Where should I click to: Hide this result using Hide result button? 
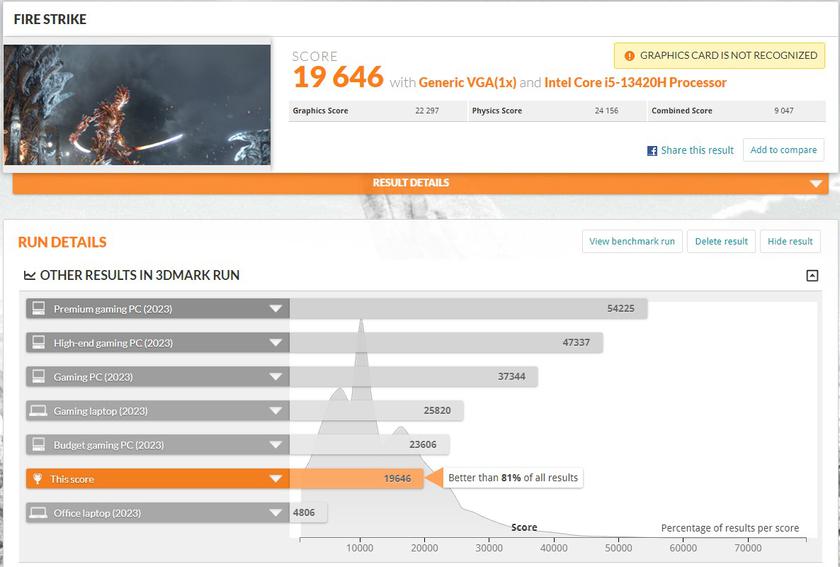790,241
